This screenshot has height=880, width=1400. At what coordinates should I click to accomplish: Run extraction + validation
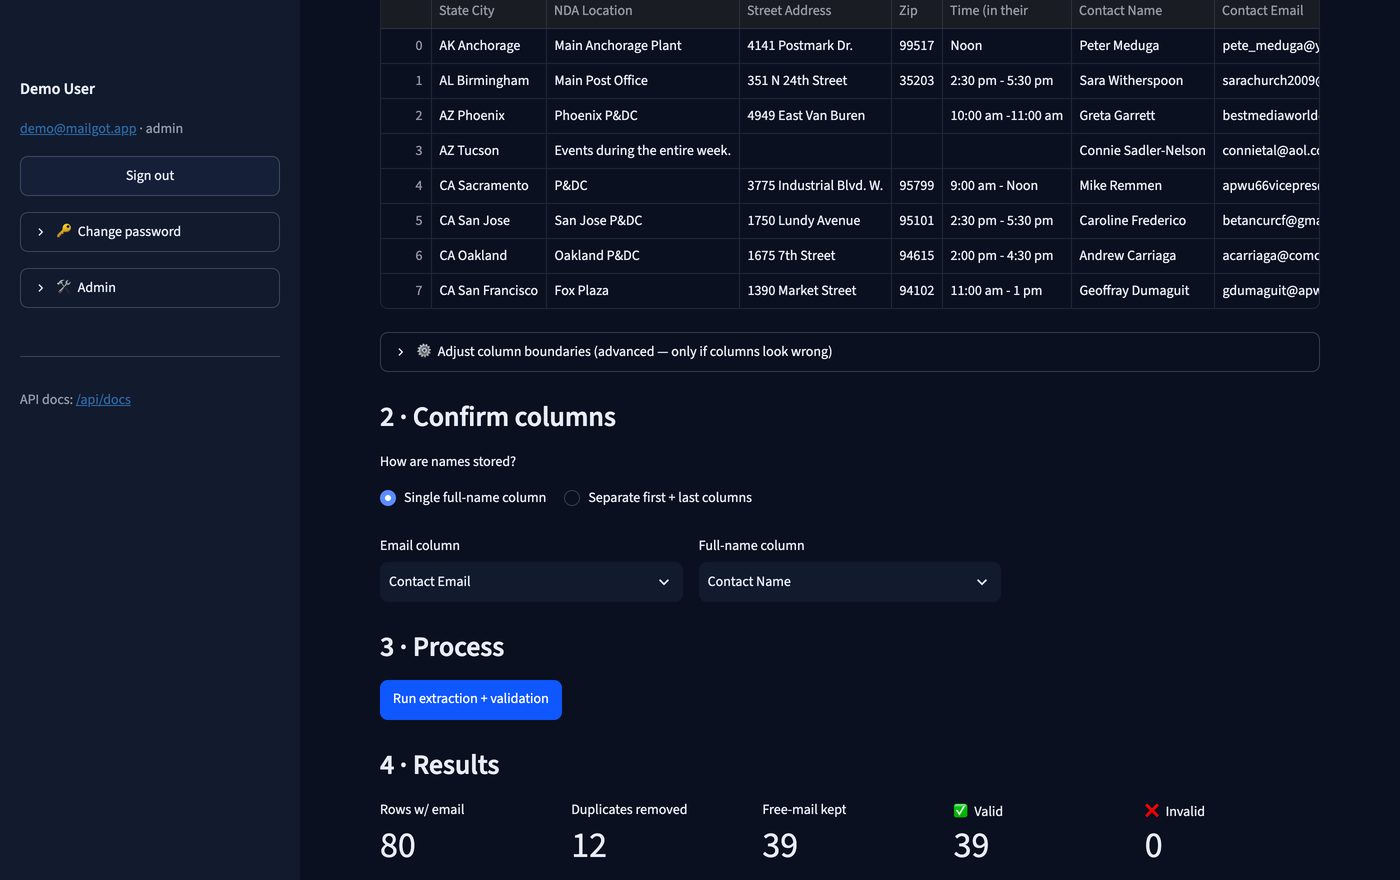471,700
